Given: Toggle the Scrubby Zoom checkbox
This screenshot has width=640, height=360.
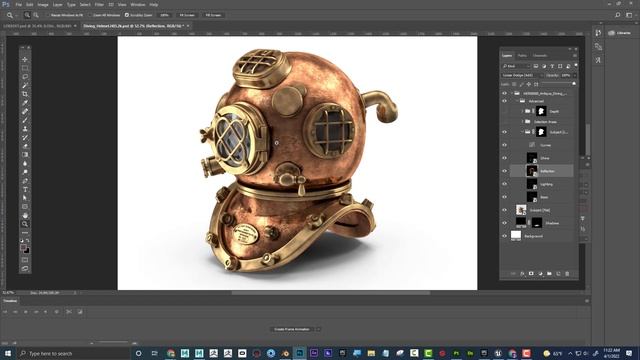Looking at the screenshot, I should 127,15.
